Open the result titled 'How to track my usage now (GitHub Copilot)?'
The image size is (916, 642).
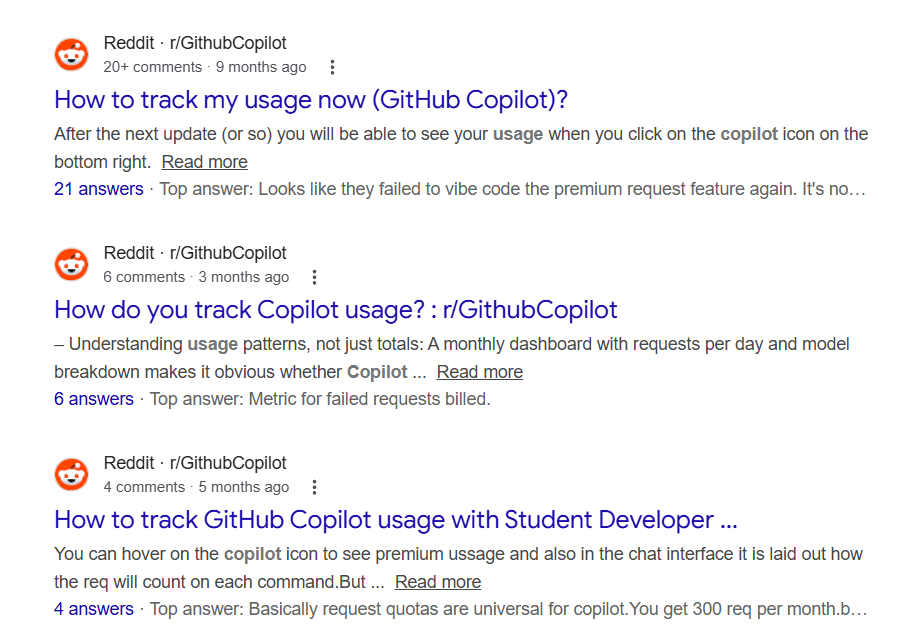(310, 100)
